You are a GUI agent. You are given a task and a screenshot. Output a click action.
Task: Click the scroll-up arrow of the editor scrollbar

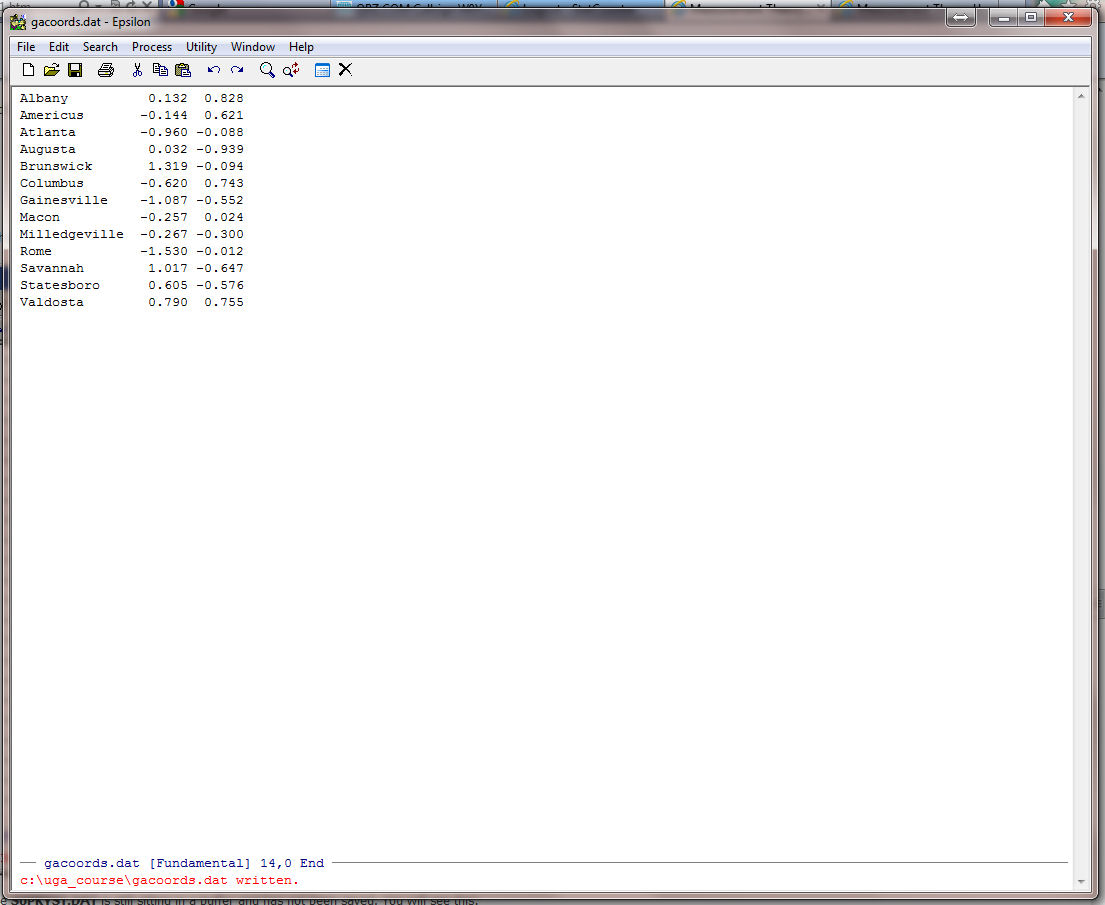click(1081, 97)
